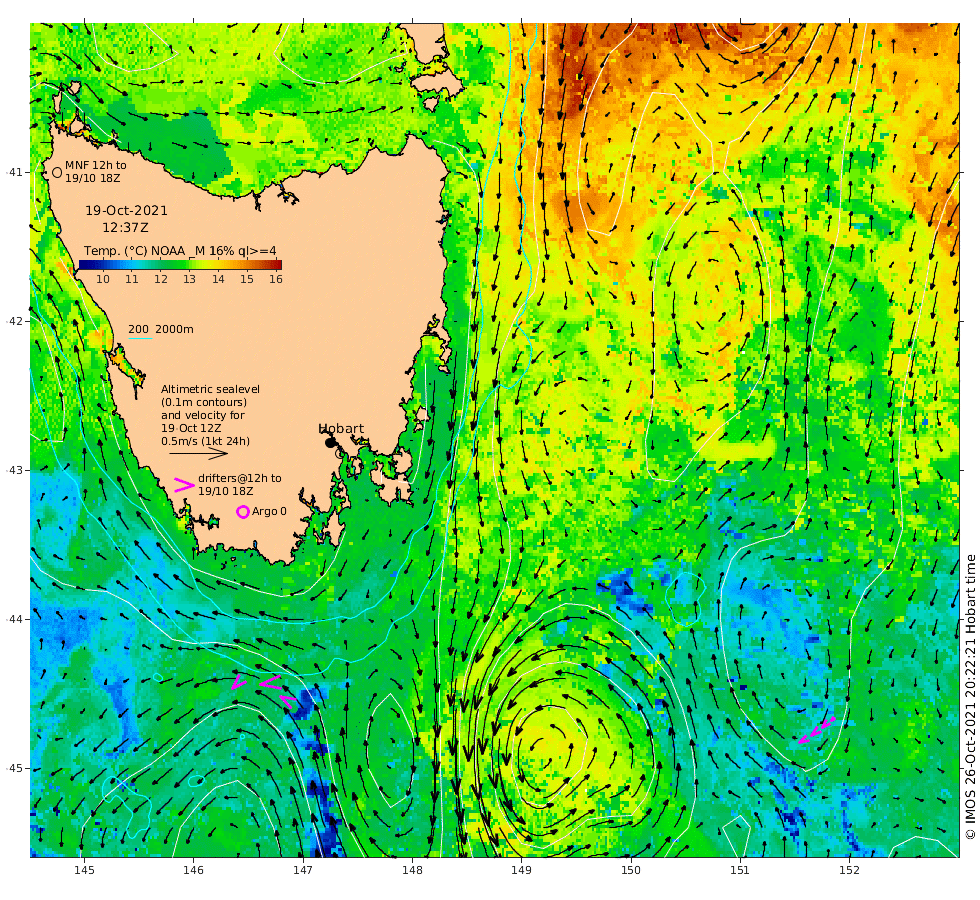Click the longitude axis label 148
Screen dimensions: 980x900
(x=412, y=870)
